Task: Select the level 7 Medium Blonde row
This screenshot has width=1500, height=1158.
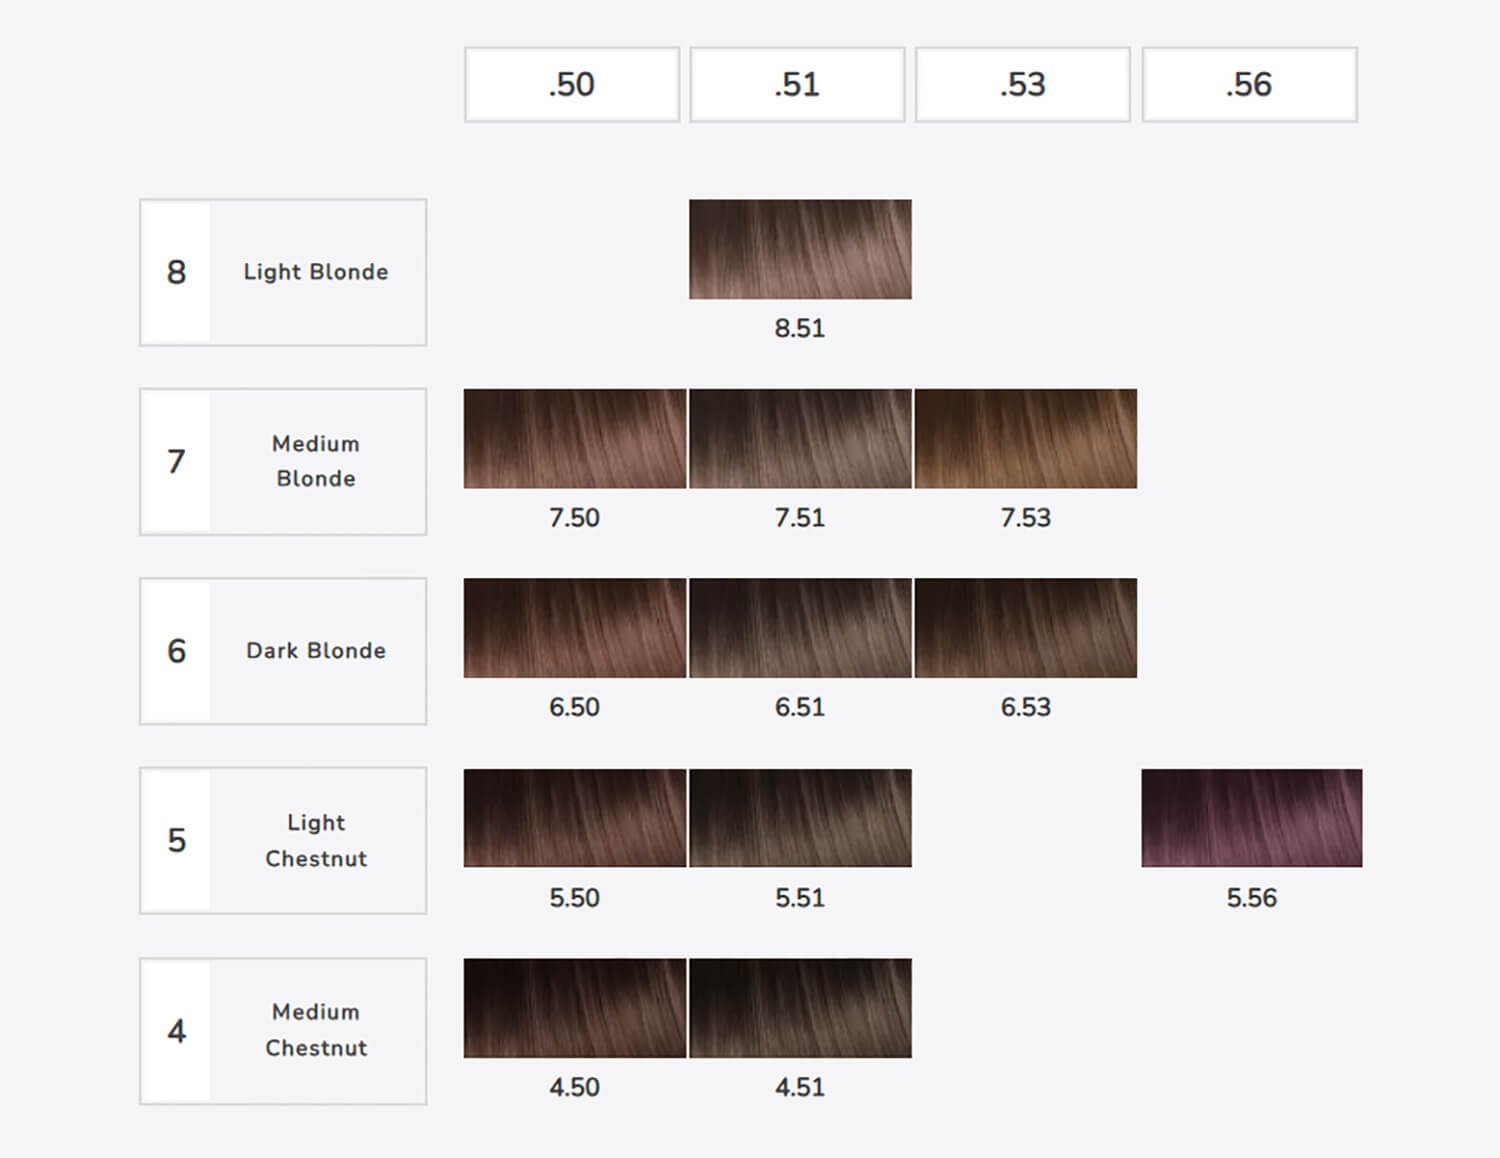Action: tap(283, 462)
